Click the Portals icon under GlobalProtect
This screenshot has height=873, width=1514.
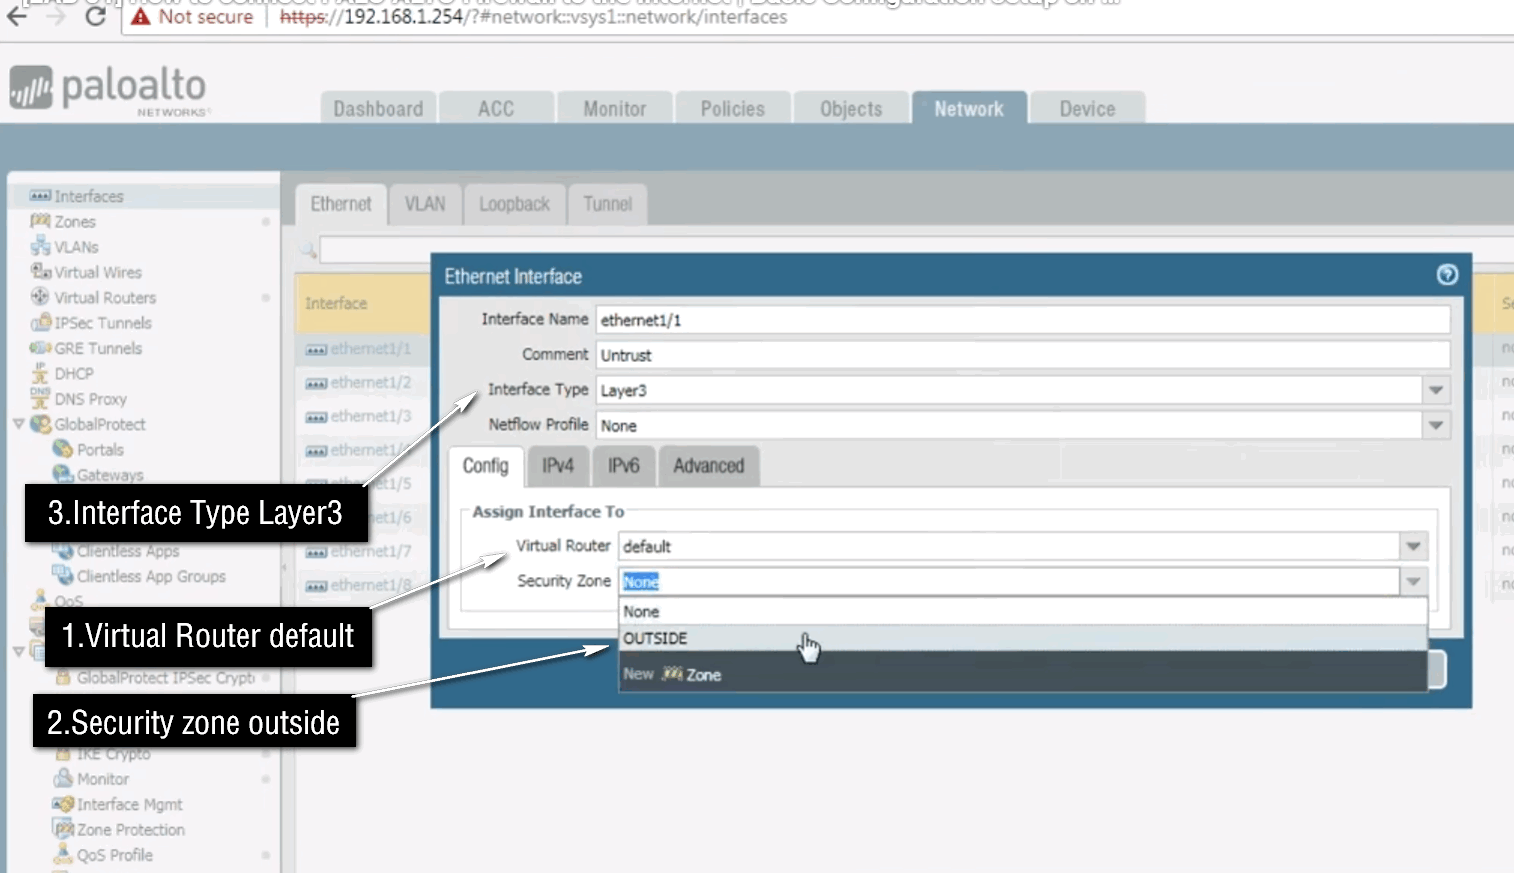63,449
